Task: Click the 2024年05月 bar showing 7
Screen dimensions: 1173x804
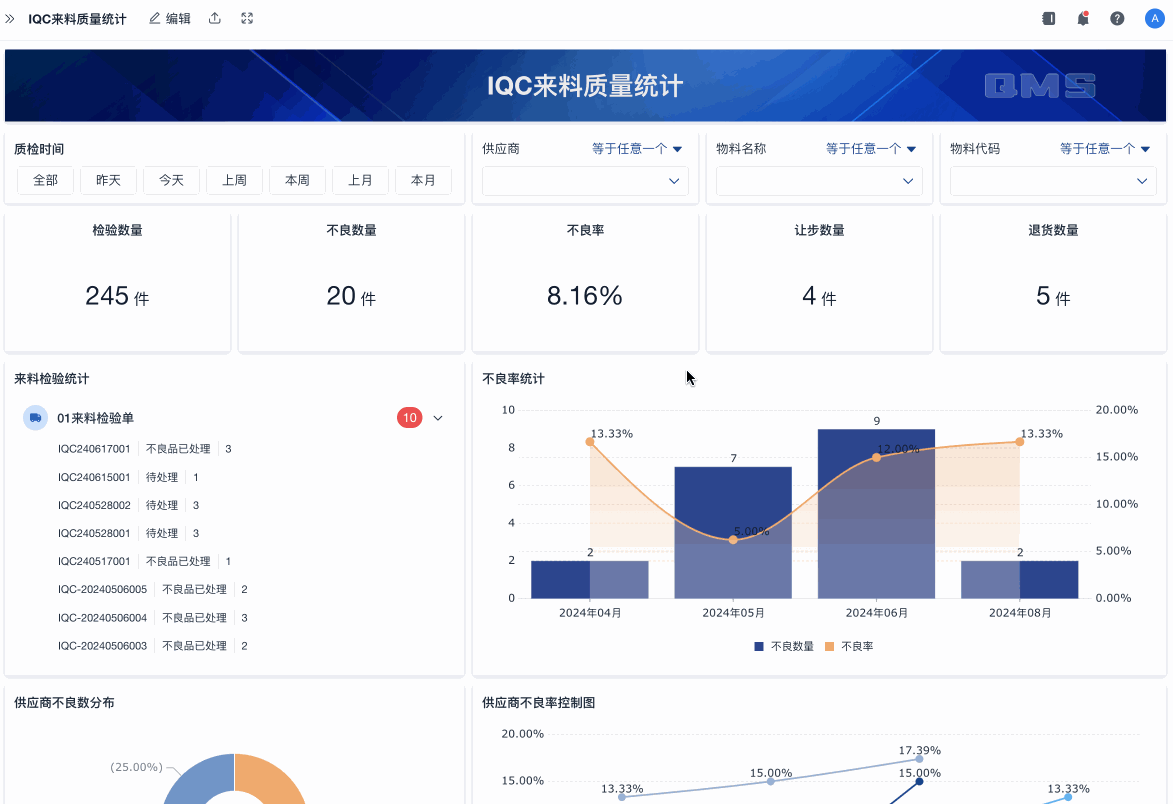Action: coord(733,533)
